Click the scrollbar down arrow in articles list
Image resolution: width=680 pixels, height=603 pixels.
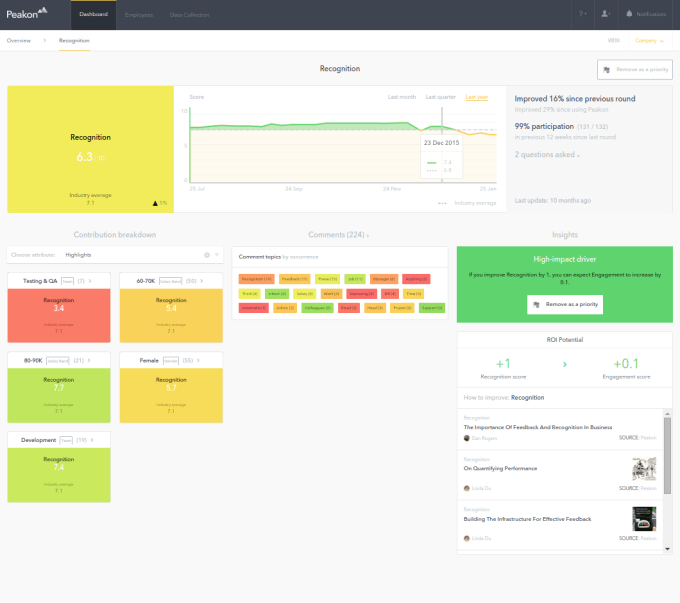coord(667,549)
